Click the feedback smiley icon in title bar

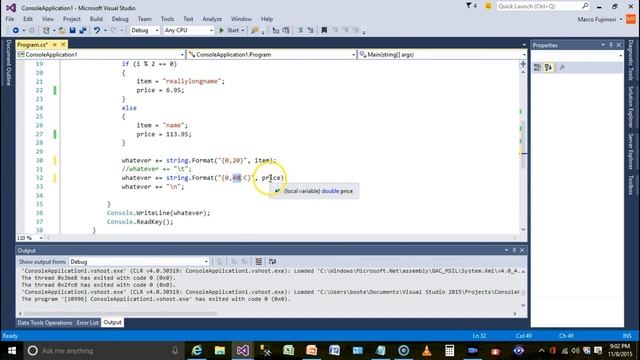coord(488,6)
